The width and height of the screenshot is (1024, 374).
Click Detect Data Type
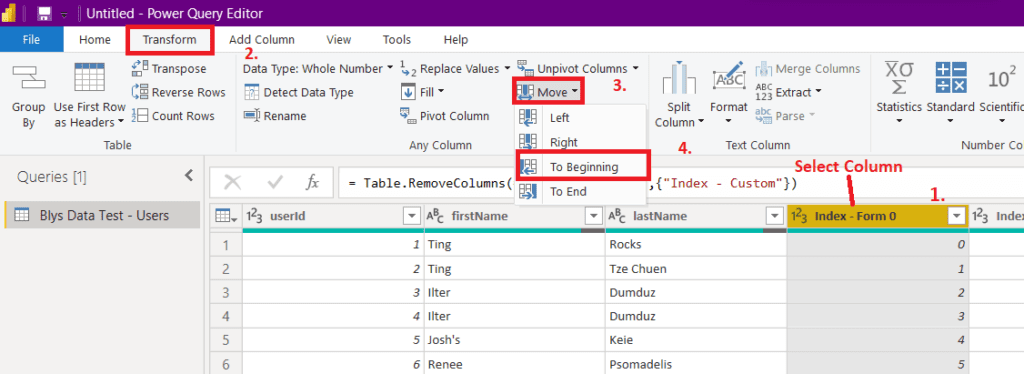[x=298, y=92]
